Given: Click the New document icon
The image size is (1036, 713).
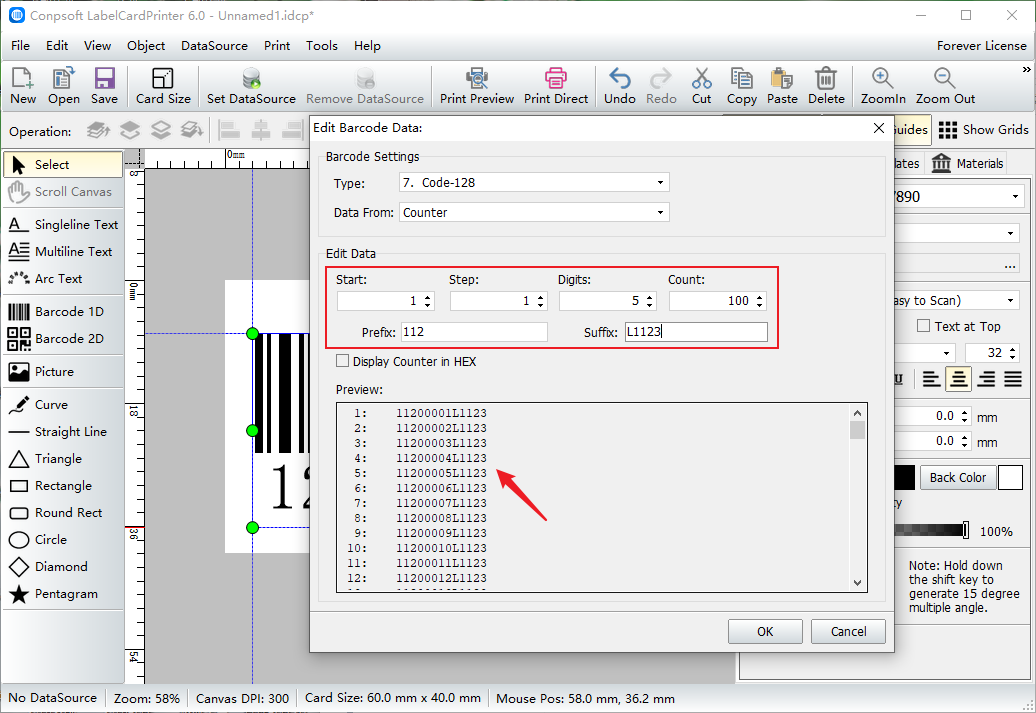Looking at the screenshot, I should pos(22,86).
